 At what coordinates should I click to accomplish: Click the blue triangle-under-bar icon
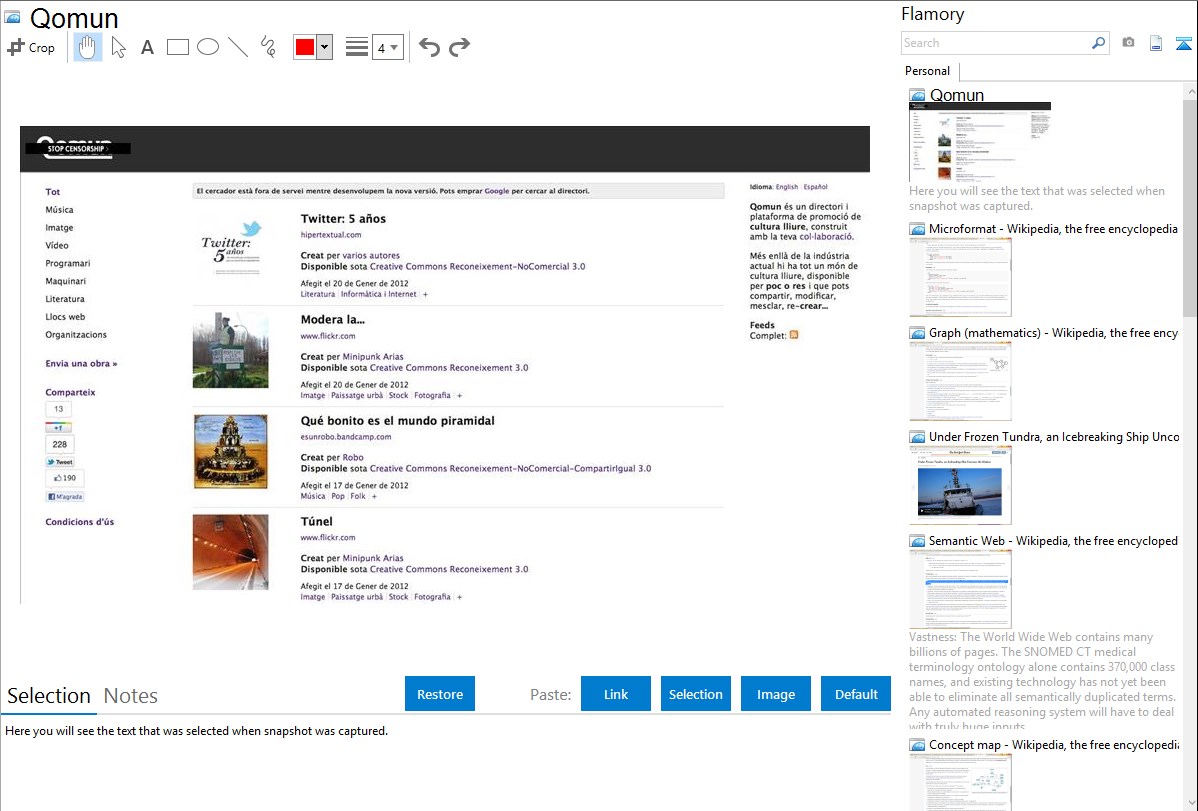point(1183,43)
